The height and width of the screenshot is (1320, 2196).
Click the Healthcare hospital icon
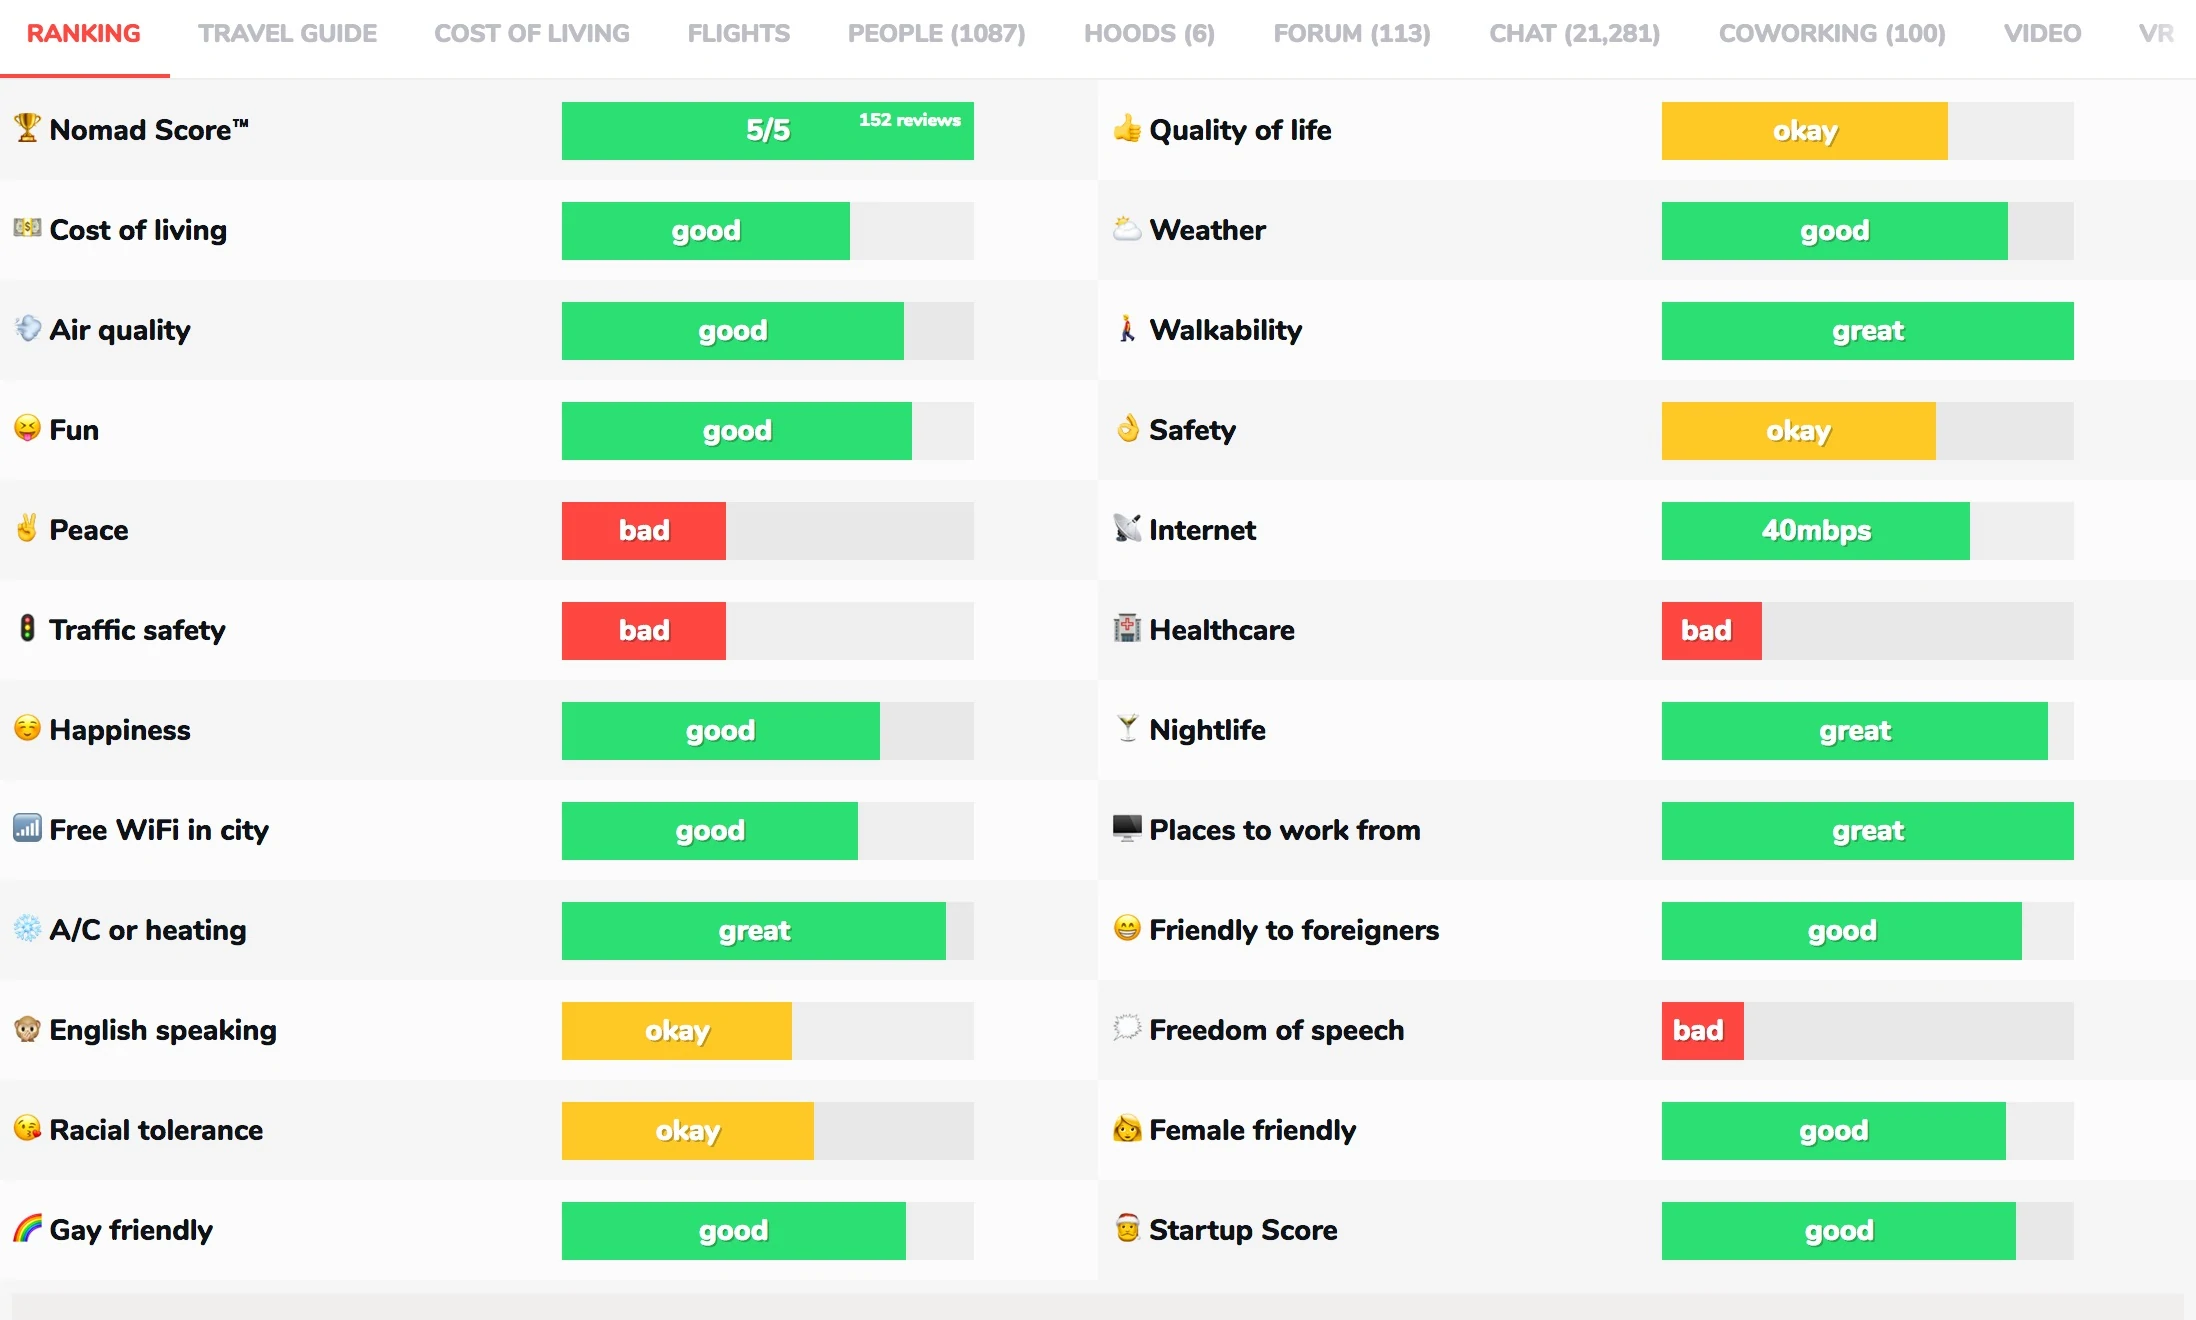point(1127,629)
